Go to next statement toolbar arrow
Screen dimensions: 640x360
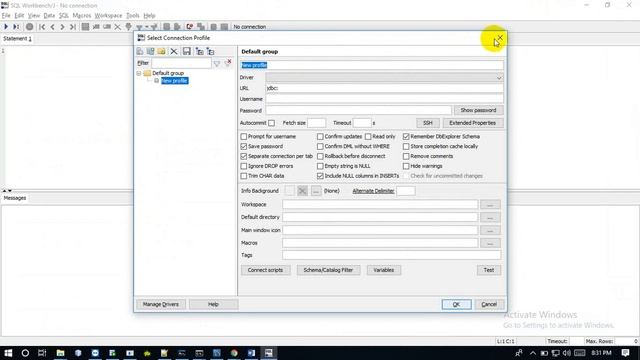pyautogui.click(x=62, y=27)
